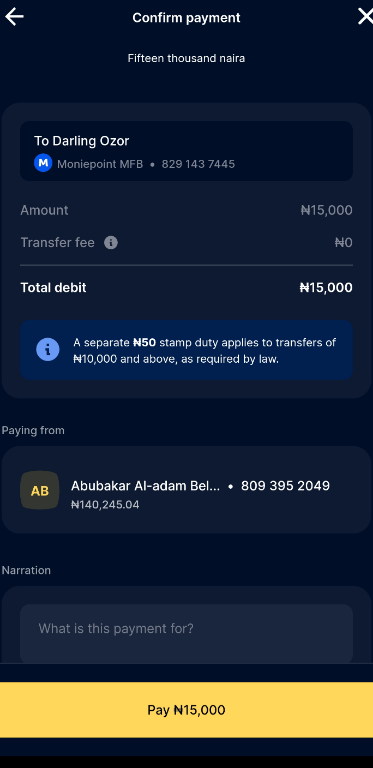373x768 pixels.
Task: Select the Abubakar Al-adam paying account
Action: [x=186, y=490]
